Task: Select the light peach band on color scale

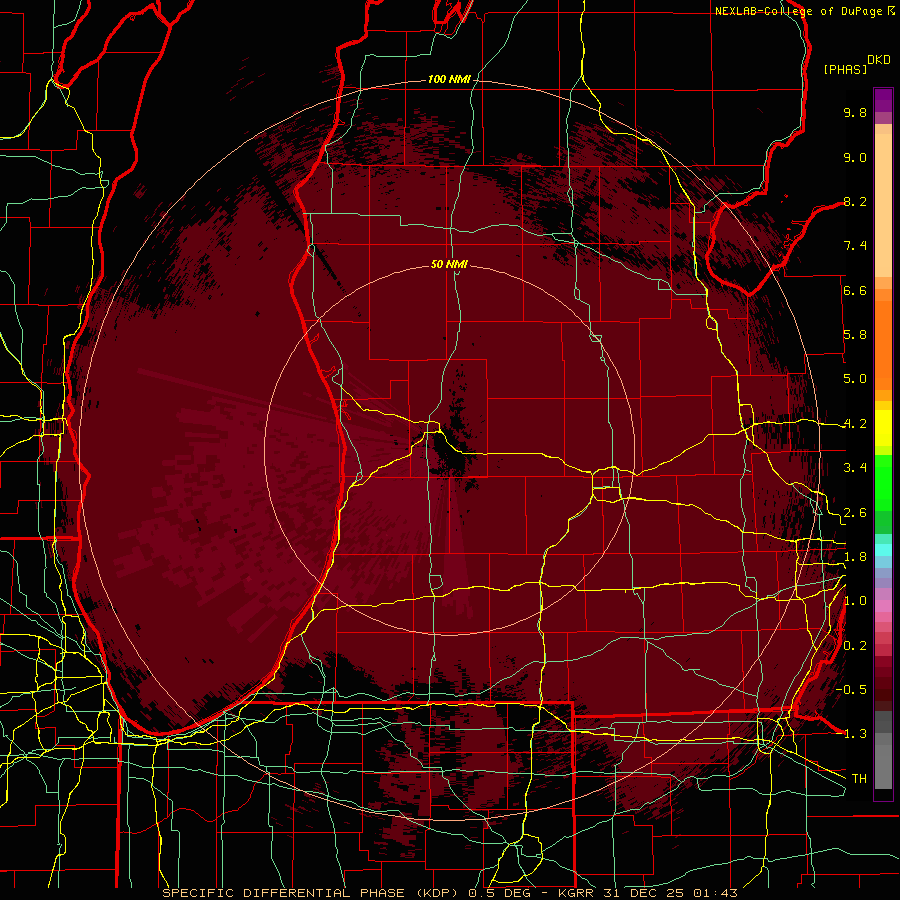Action: coord(883,205)
